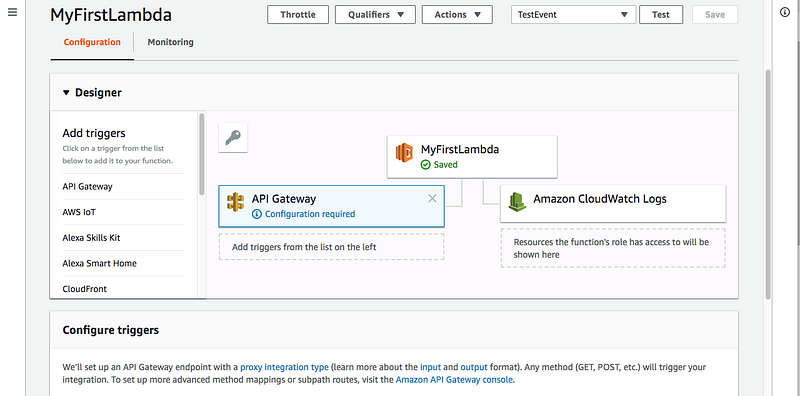Viewport: 800px width, 396px height.
Task: Open the hamburger navigation menu
Action: [x=13, y=13]
